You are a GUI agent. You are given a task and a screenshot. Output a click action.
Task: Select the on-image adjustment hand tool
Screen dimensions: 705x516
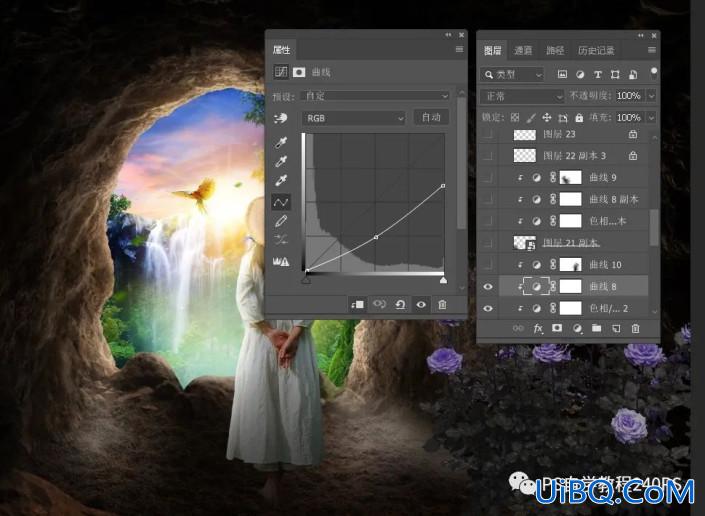pyautogui.click(x=281, y=118)
